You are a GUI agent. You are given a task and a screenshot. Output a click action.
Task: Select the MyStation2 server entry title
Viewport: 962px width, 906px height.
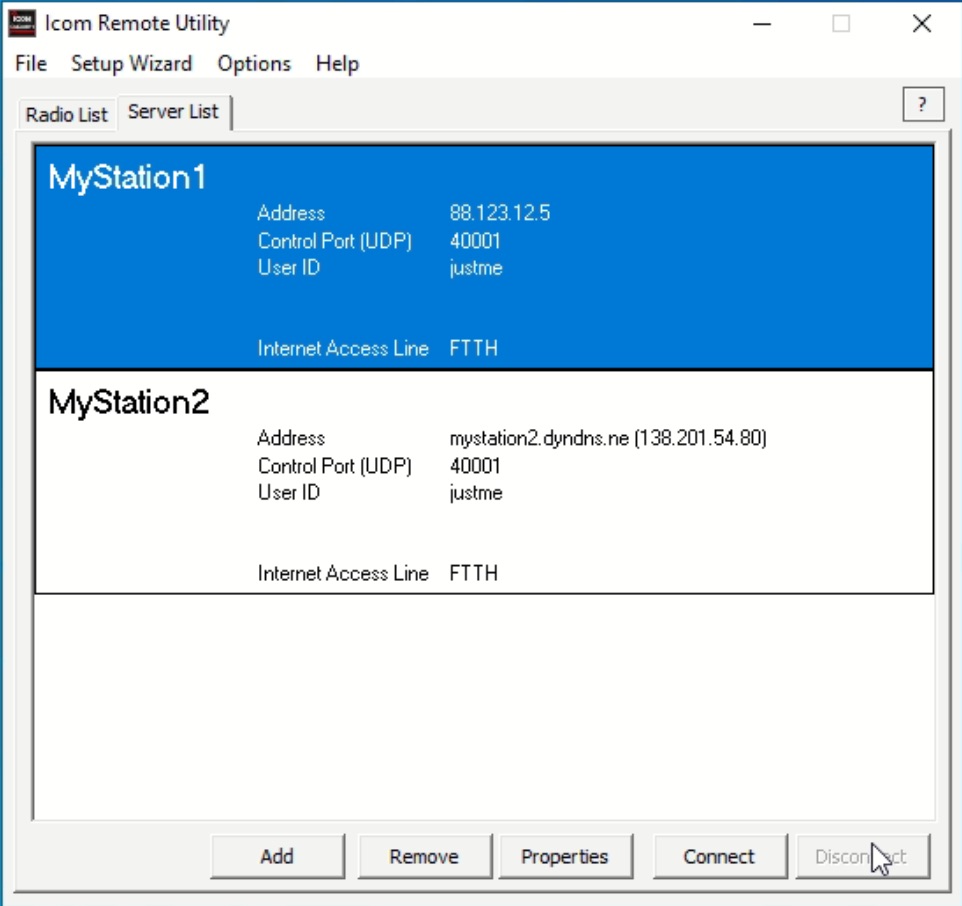[x=129, y=403]
